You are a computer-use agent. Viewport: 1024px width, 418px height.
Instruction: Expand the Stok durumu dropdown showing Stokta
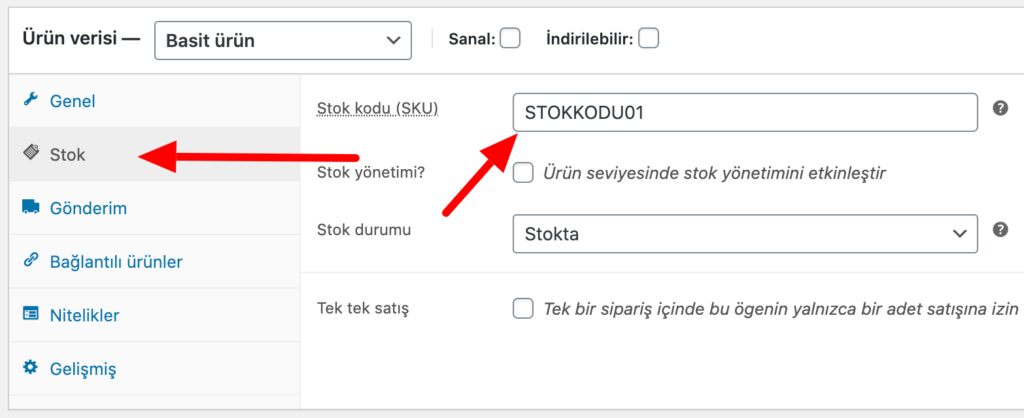[745, 234]
